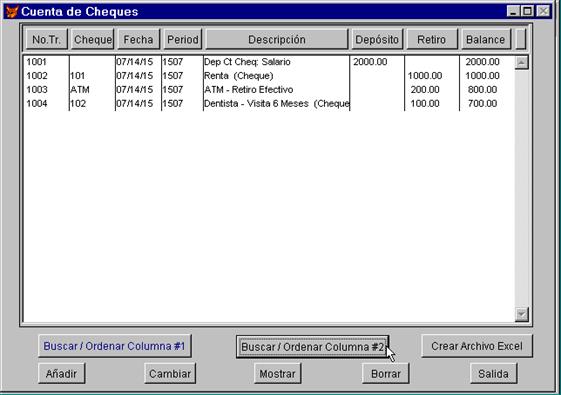Click the date 07/14/15 in row 1004
This screenshot has width=561, height=395.
click(x=135, y=103)
